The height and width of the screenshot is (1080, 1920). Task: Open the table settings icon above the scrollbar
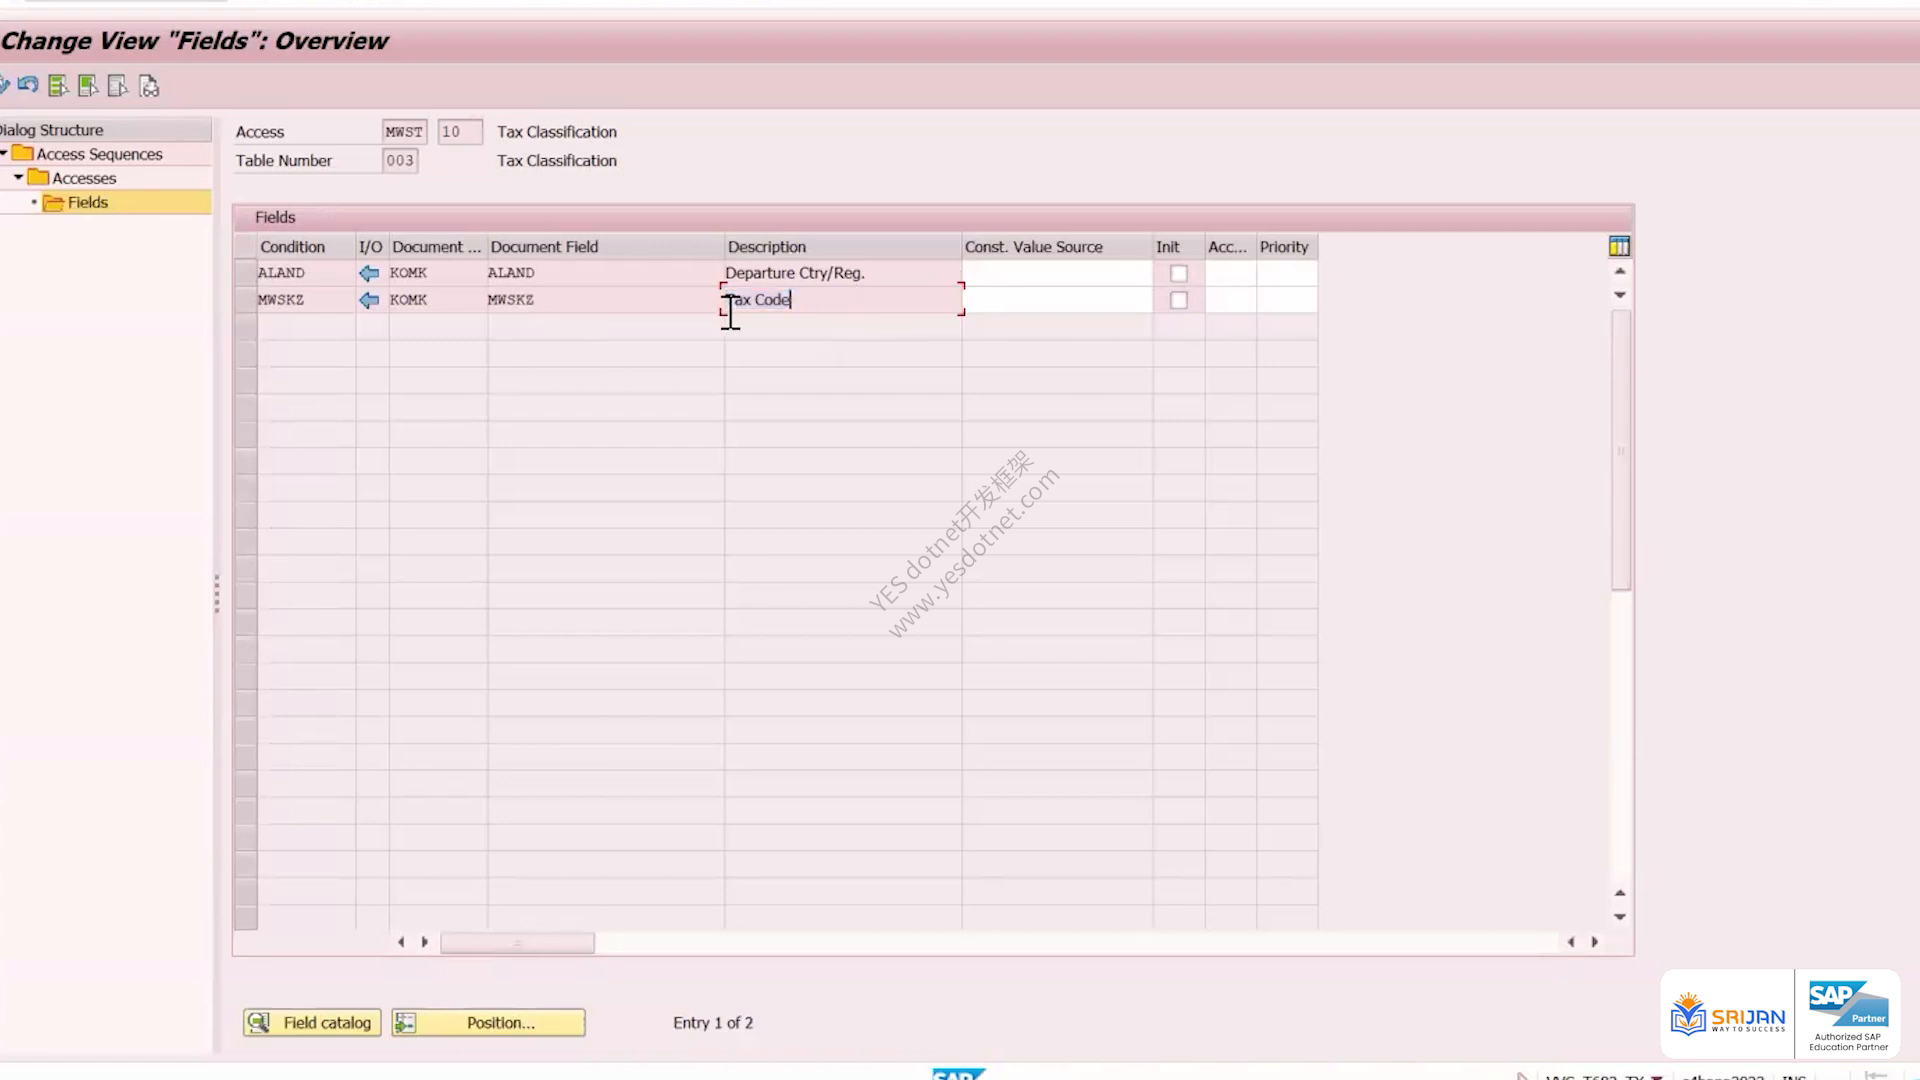click(1619, 246)
